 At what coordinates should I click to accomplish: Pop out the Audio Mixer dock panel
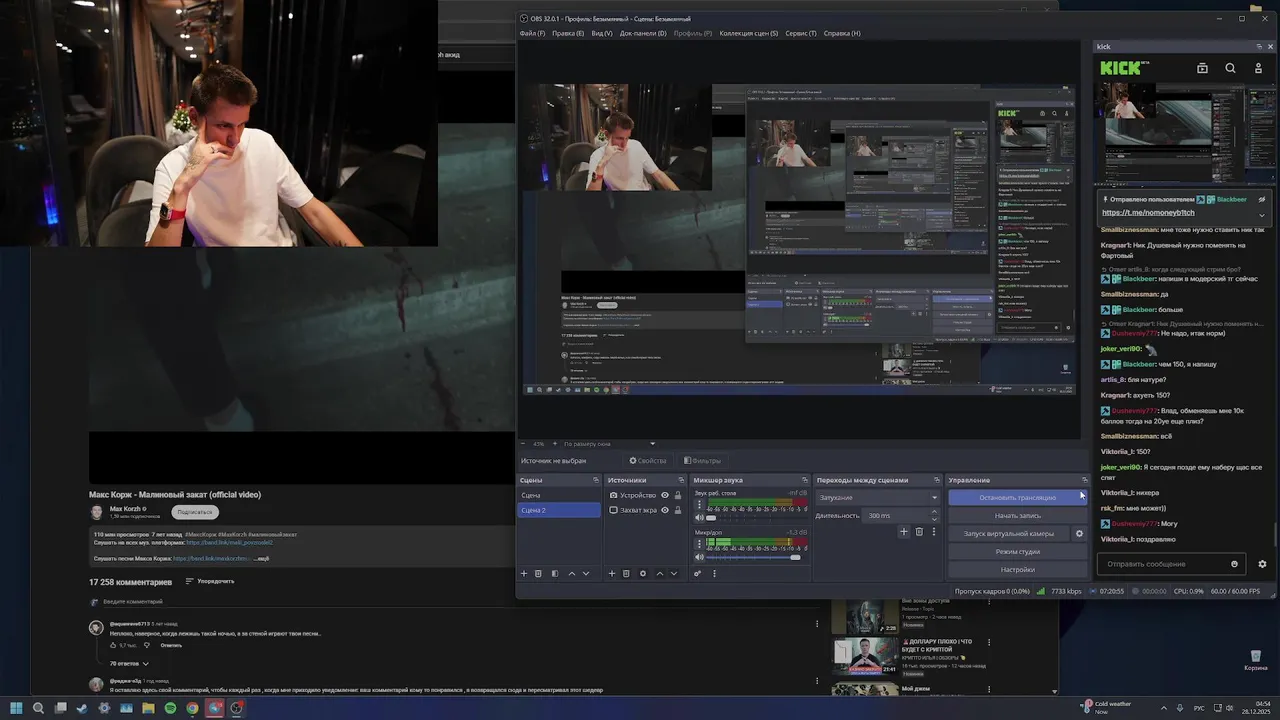804,480
